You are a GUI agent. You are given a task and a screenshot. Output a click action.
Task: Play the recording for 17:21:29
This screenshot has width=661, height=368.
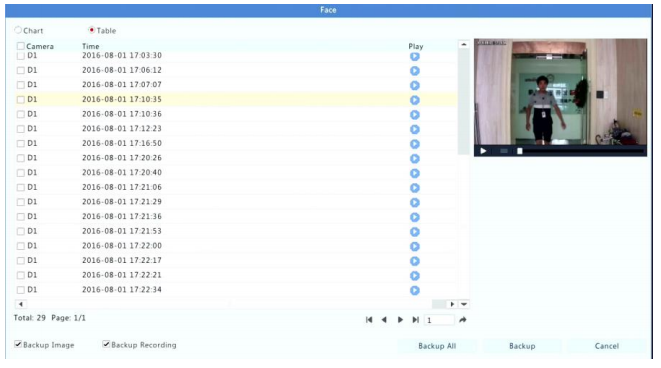pos(415,202)
